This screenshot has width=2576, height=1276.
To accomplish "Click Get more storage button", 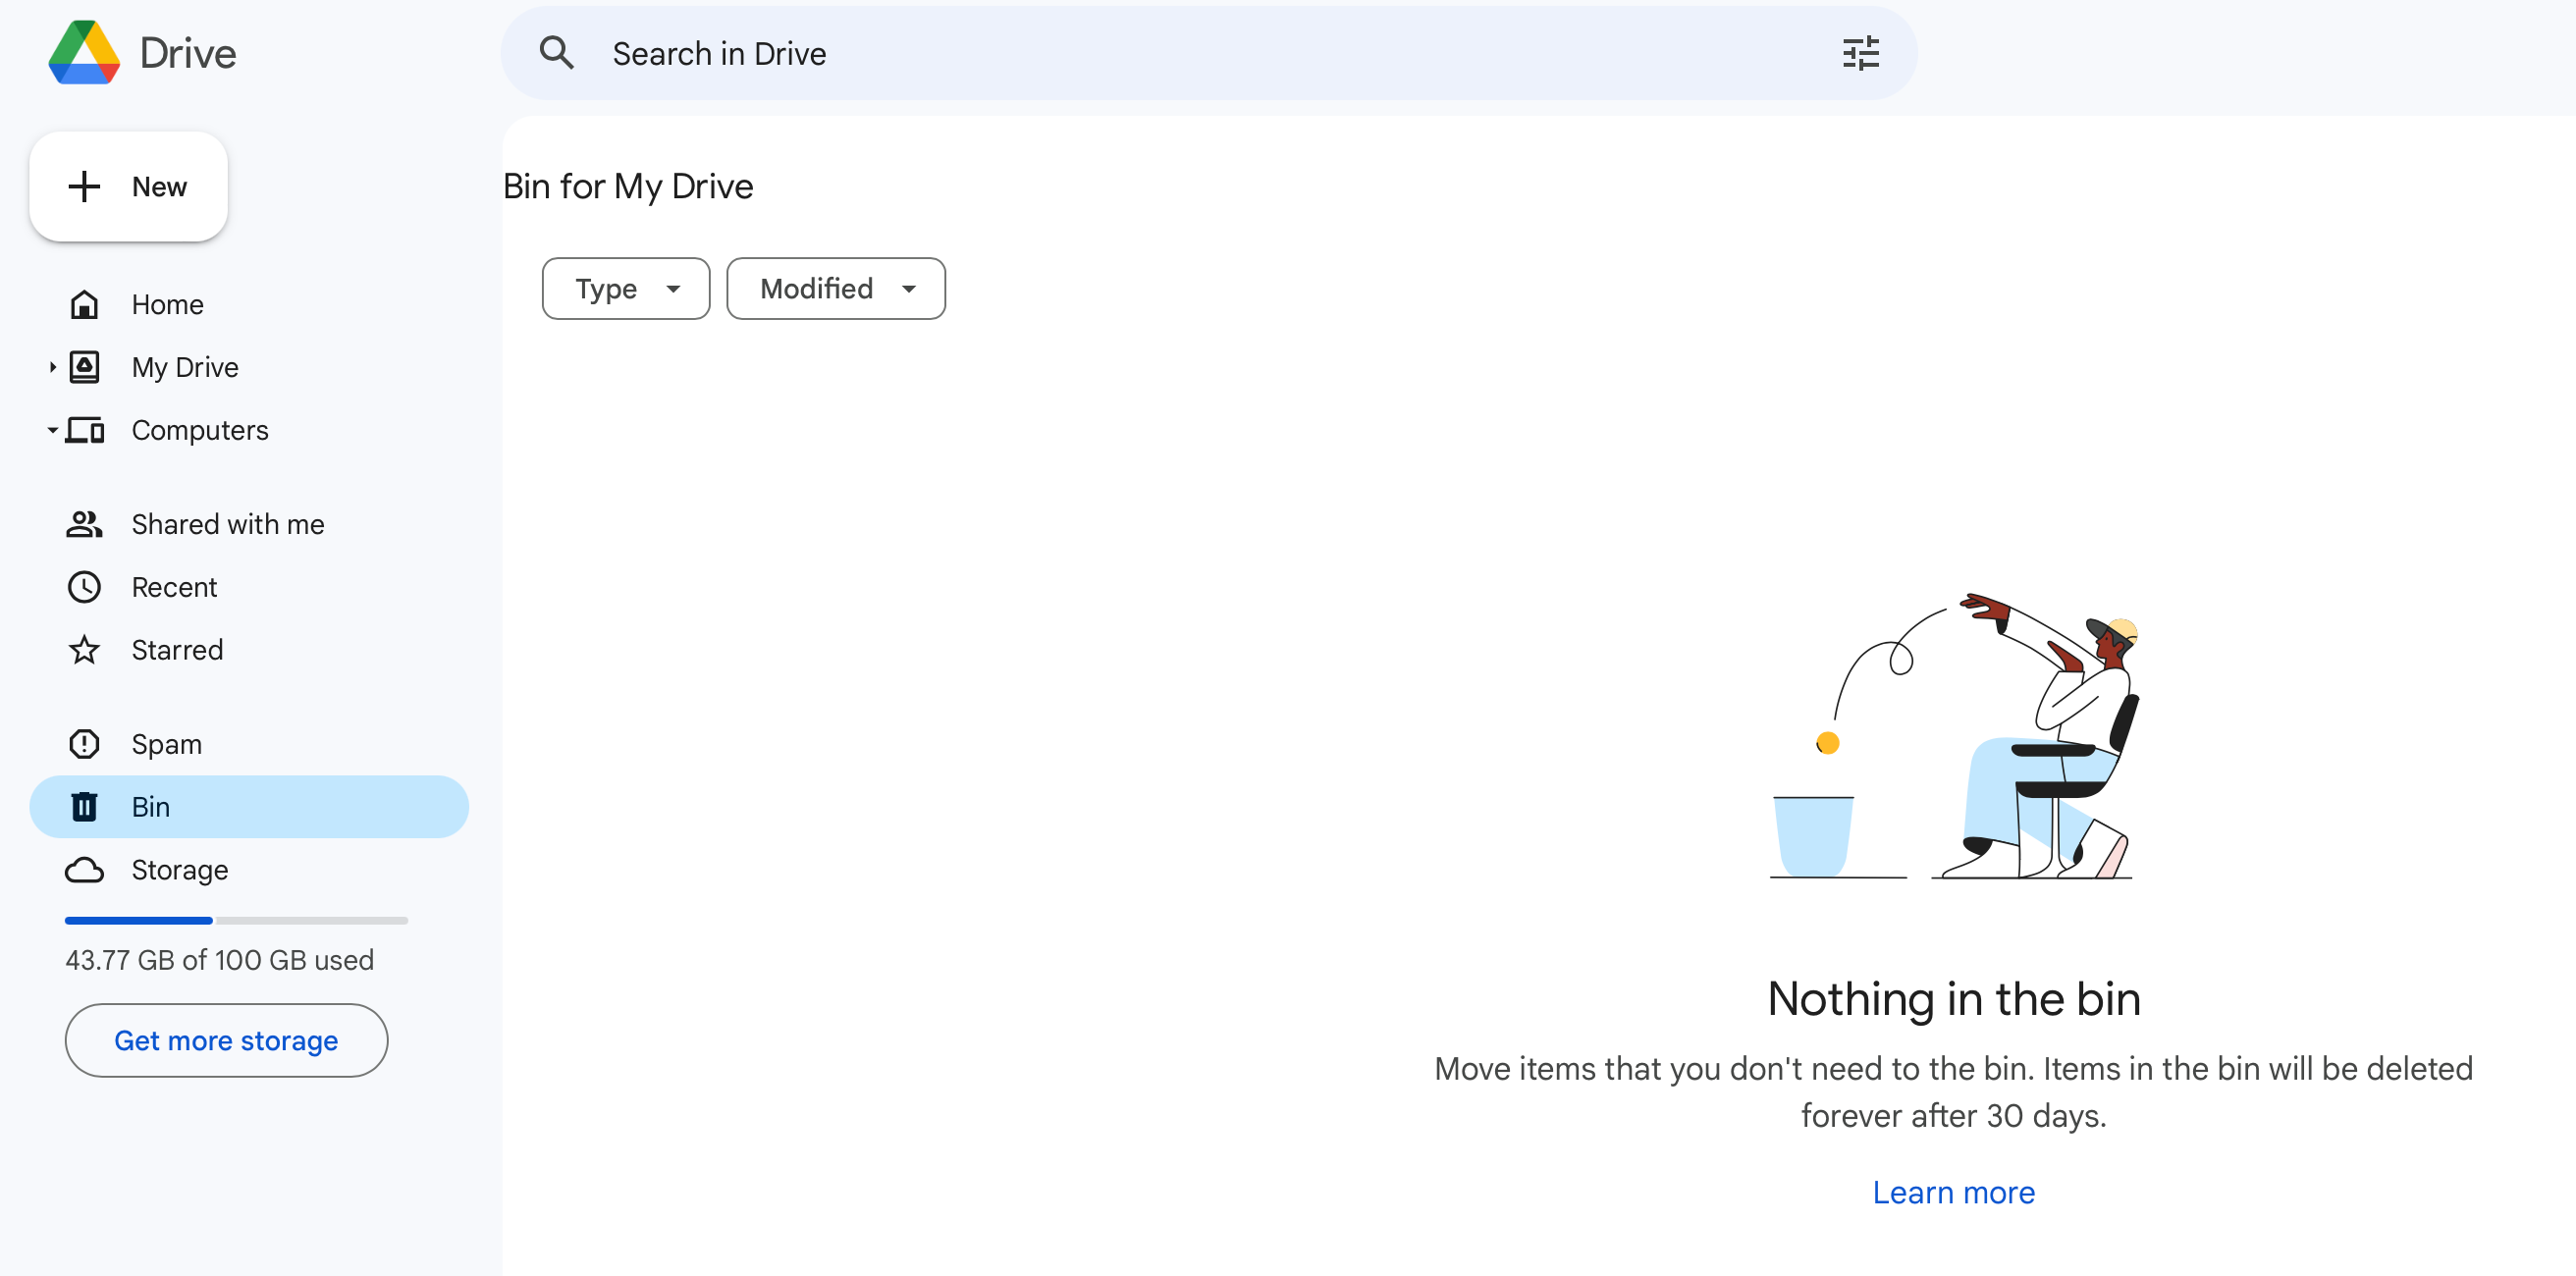I will (226, 1040).
